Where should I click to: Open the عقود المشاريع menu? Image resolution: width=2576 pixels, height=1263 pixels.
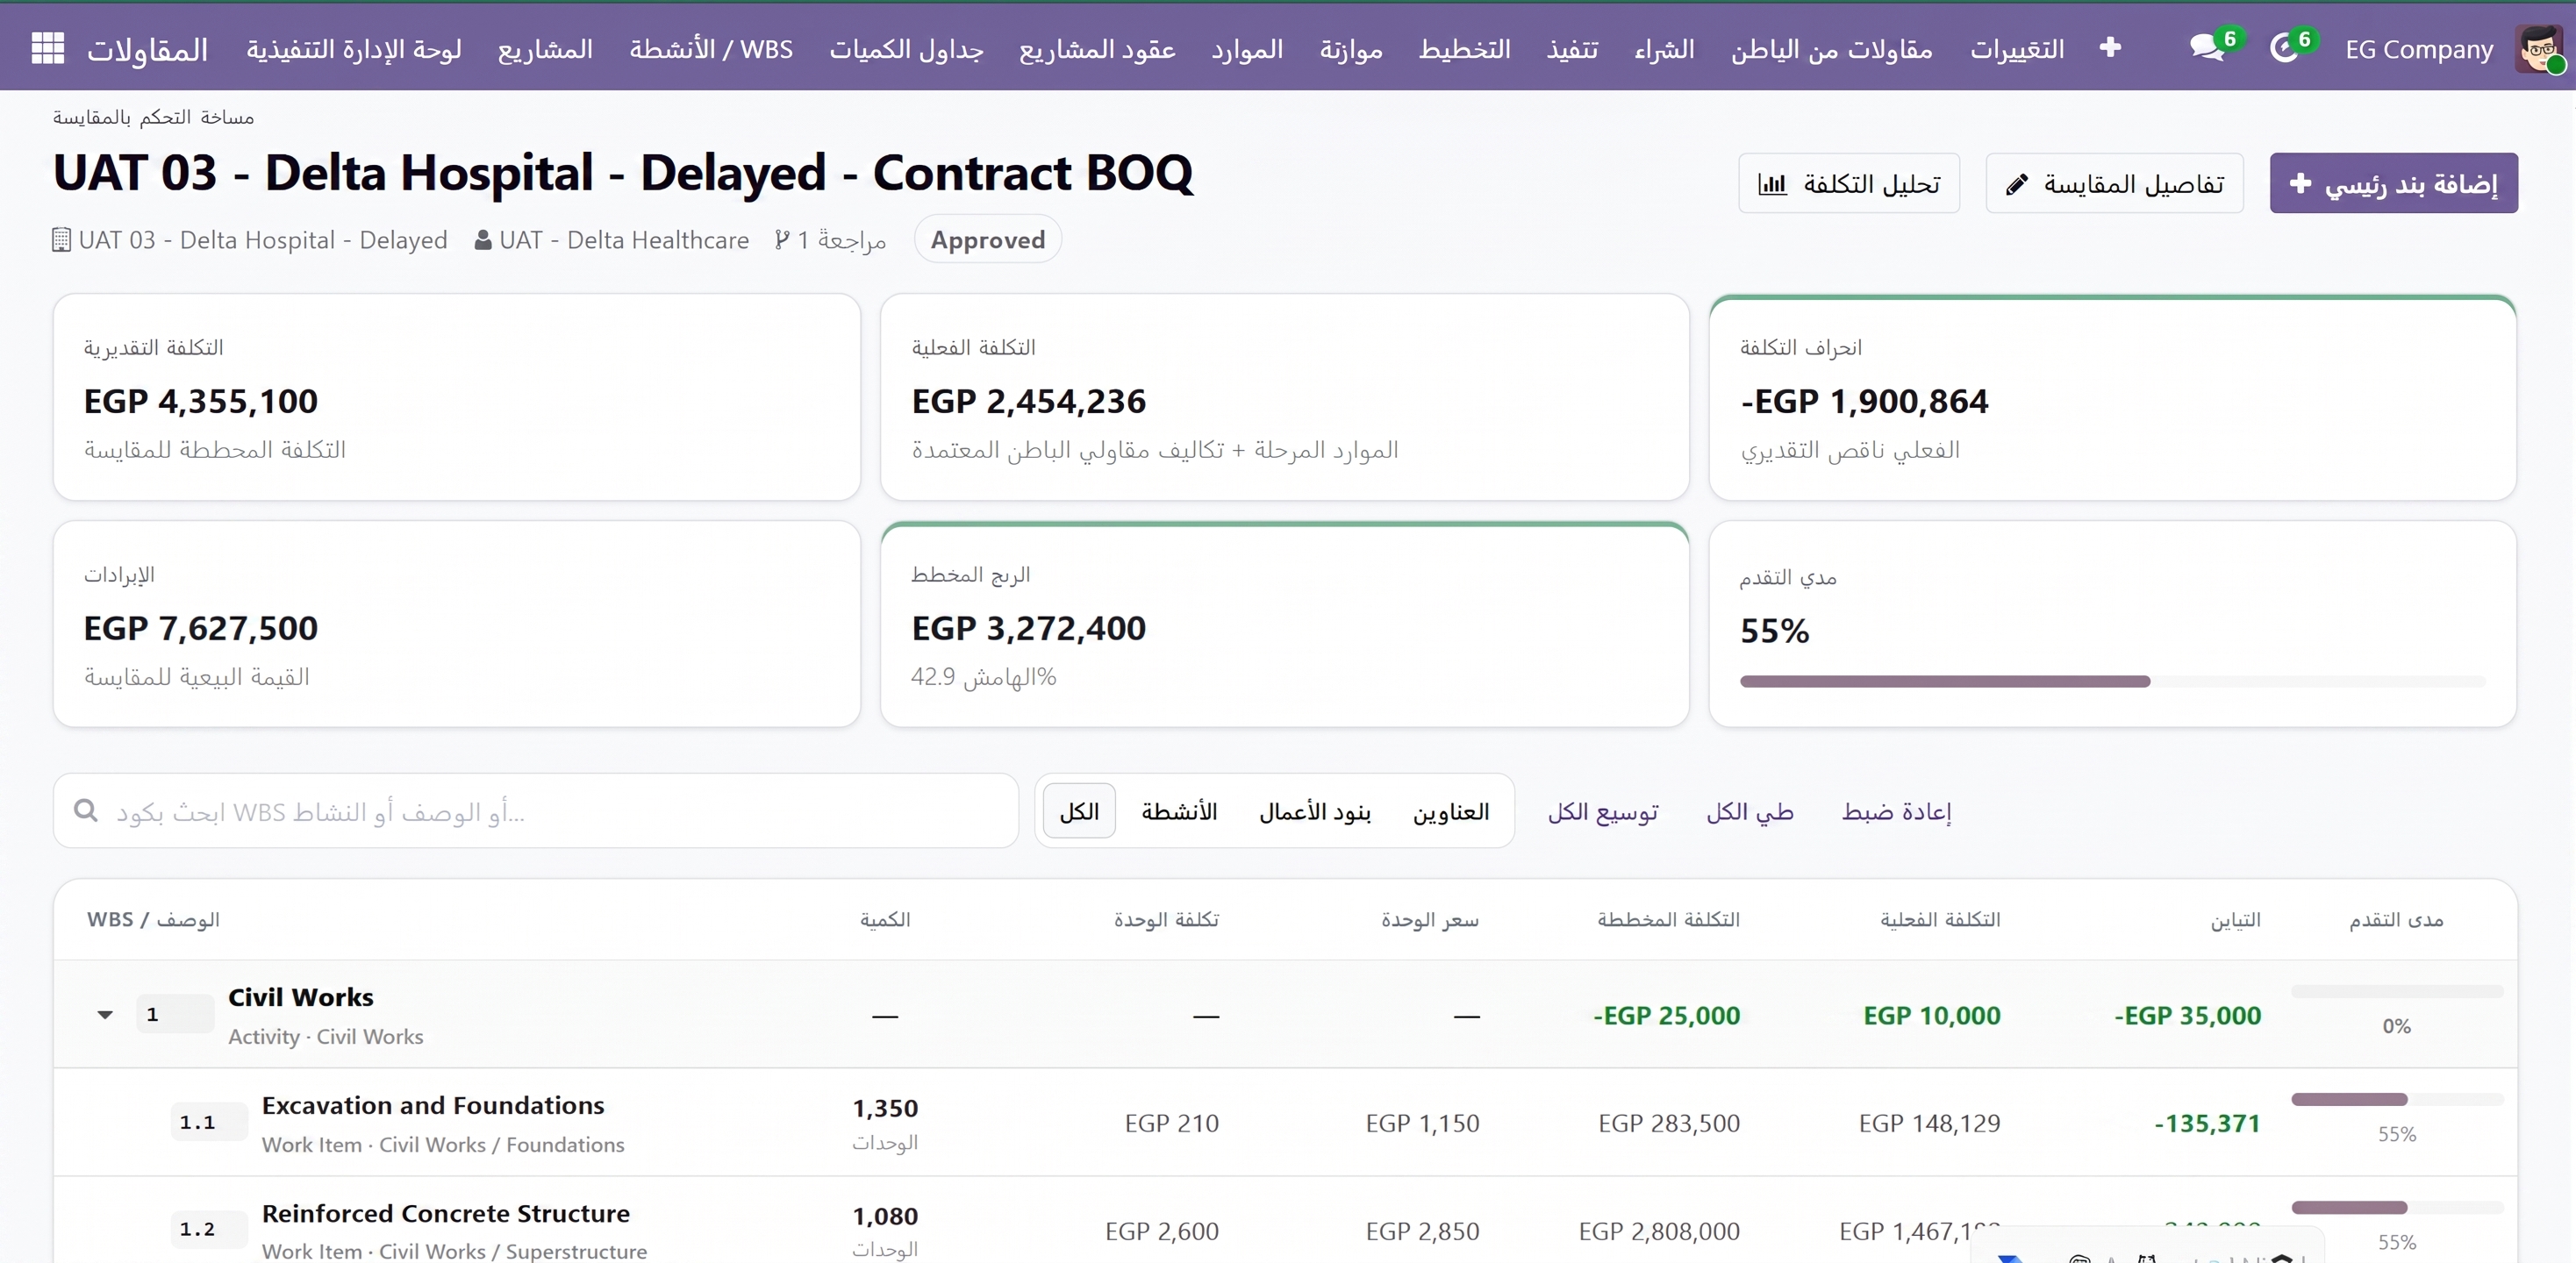[1097, 49]
